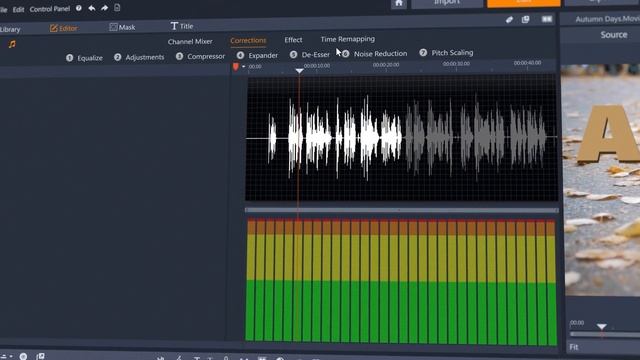Screen dimensions: 640x360
Task: Choose the Adjustments correction
Action: (139, 57)
